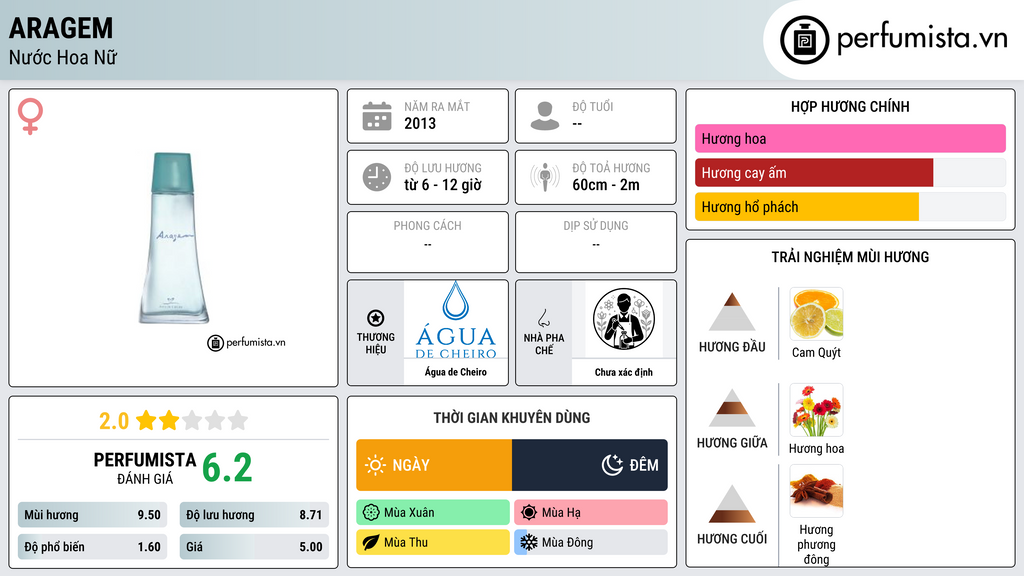The width and height of the screenshot is (1024, 576).
Task: Click the Mùa Thu season bar
Action: coord(433,542)
